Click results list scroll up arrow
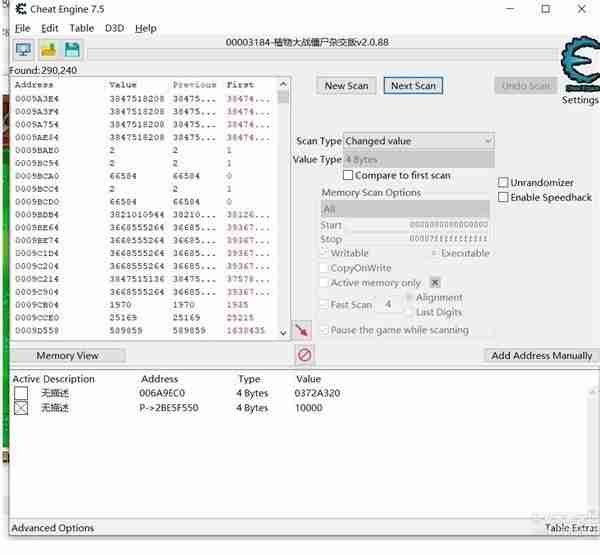The width and height of the screenshot is (600, 555). coord(283,84)
